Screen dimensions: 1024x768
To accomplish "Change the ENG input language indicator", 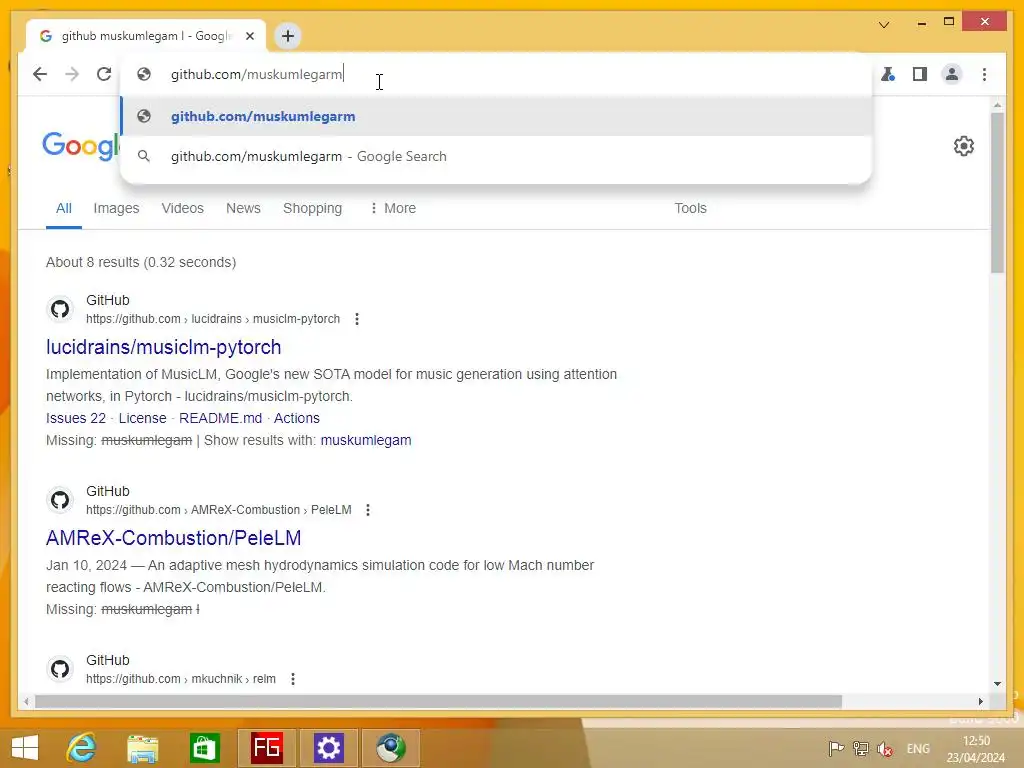I will [918, 749].
